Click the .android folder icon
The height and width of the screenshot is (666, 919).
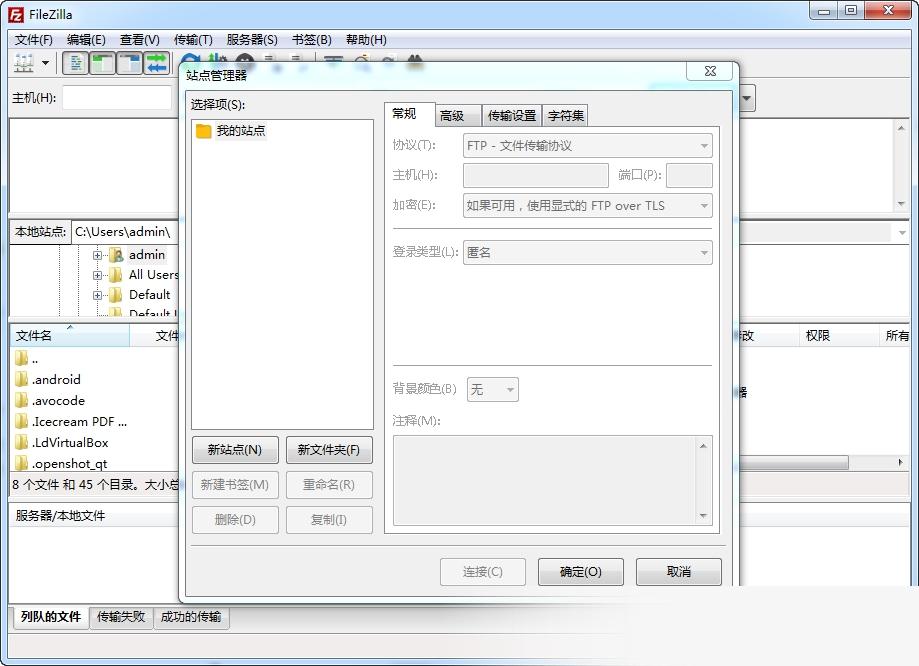pos(21,379)
